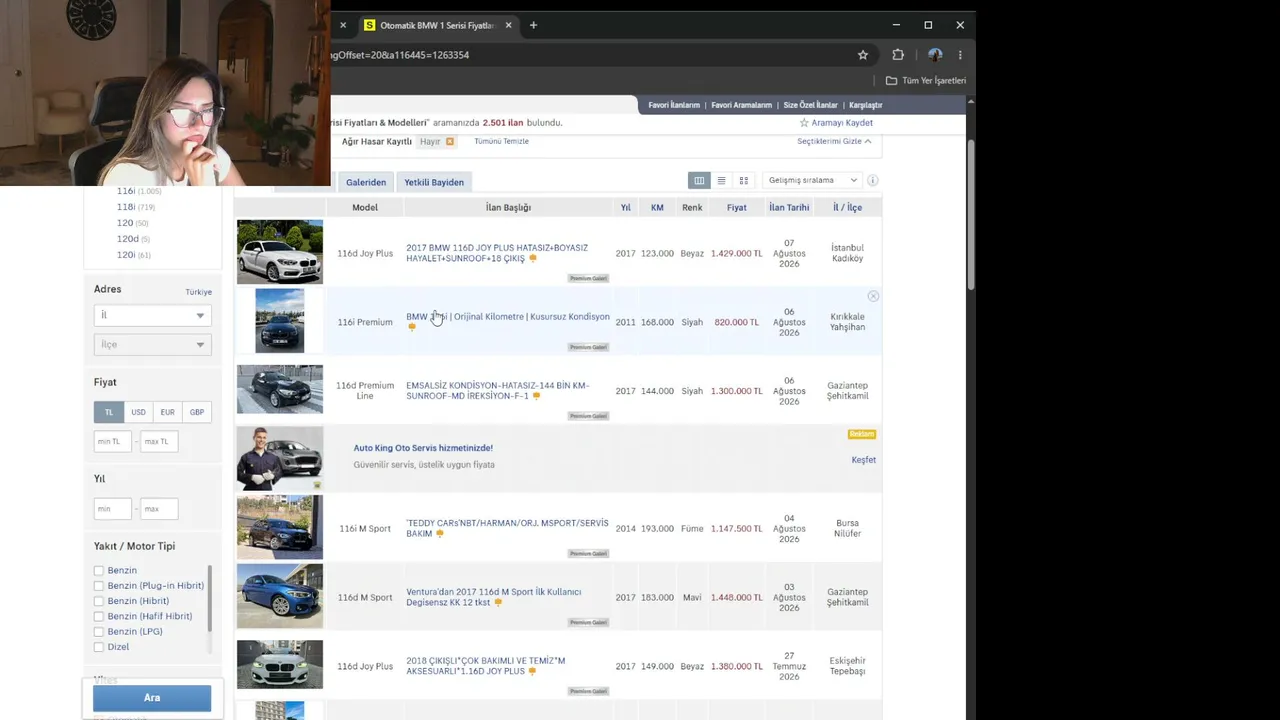Viewport: 1280px width, 720px height.
Task: Open the Chrome extensions puzzle icon
Action: pos(898,55)
